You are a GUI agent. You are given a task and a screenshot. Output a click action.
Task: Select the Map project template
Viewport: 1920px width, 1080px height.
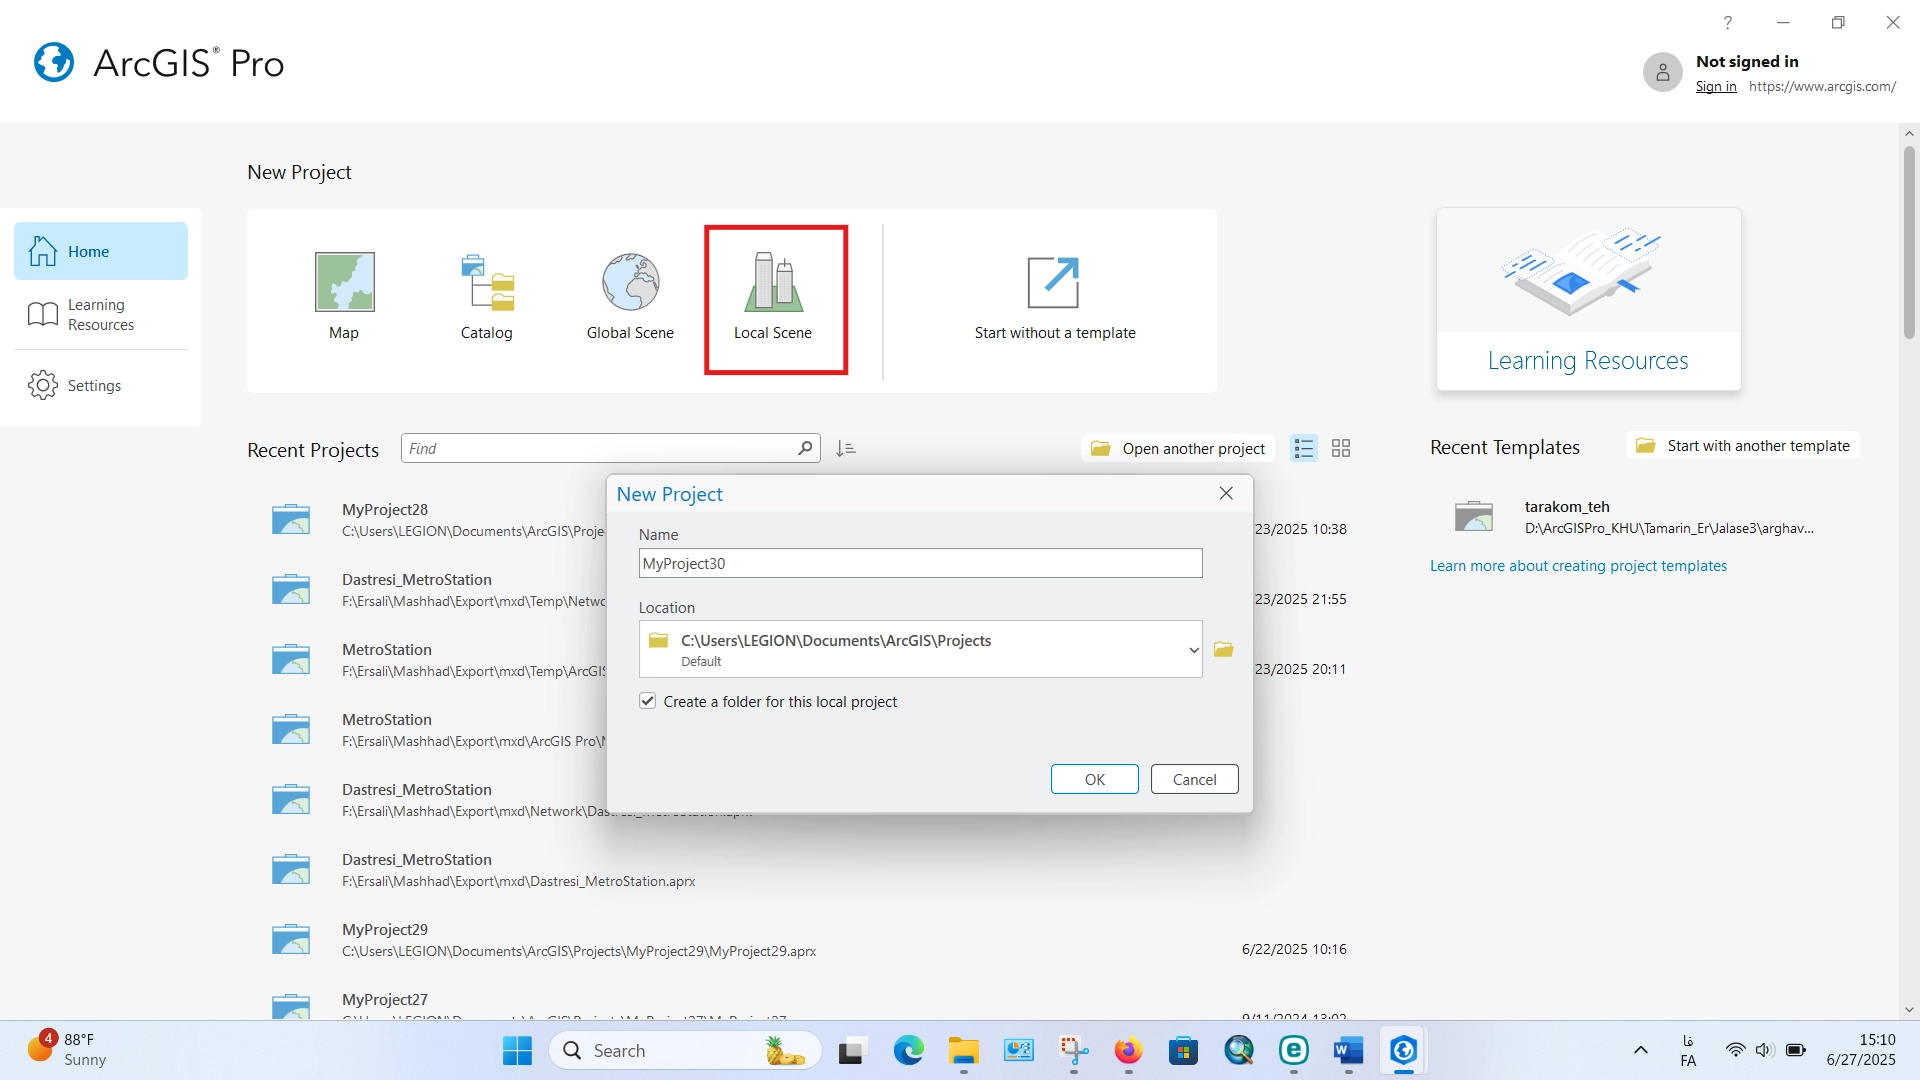click(344, 297)
